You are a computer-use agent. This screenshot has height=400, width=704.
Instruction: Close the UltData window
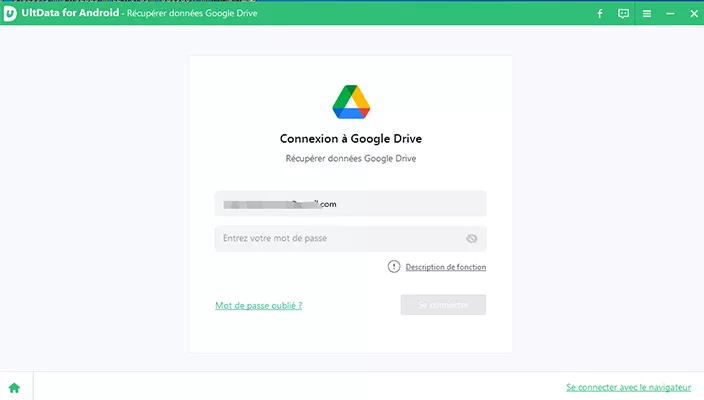coord(694,13)
